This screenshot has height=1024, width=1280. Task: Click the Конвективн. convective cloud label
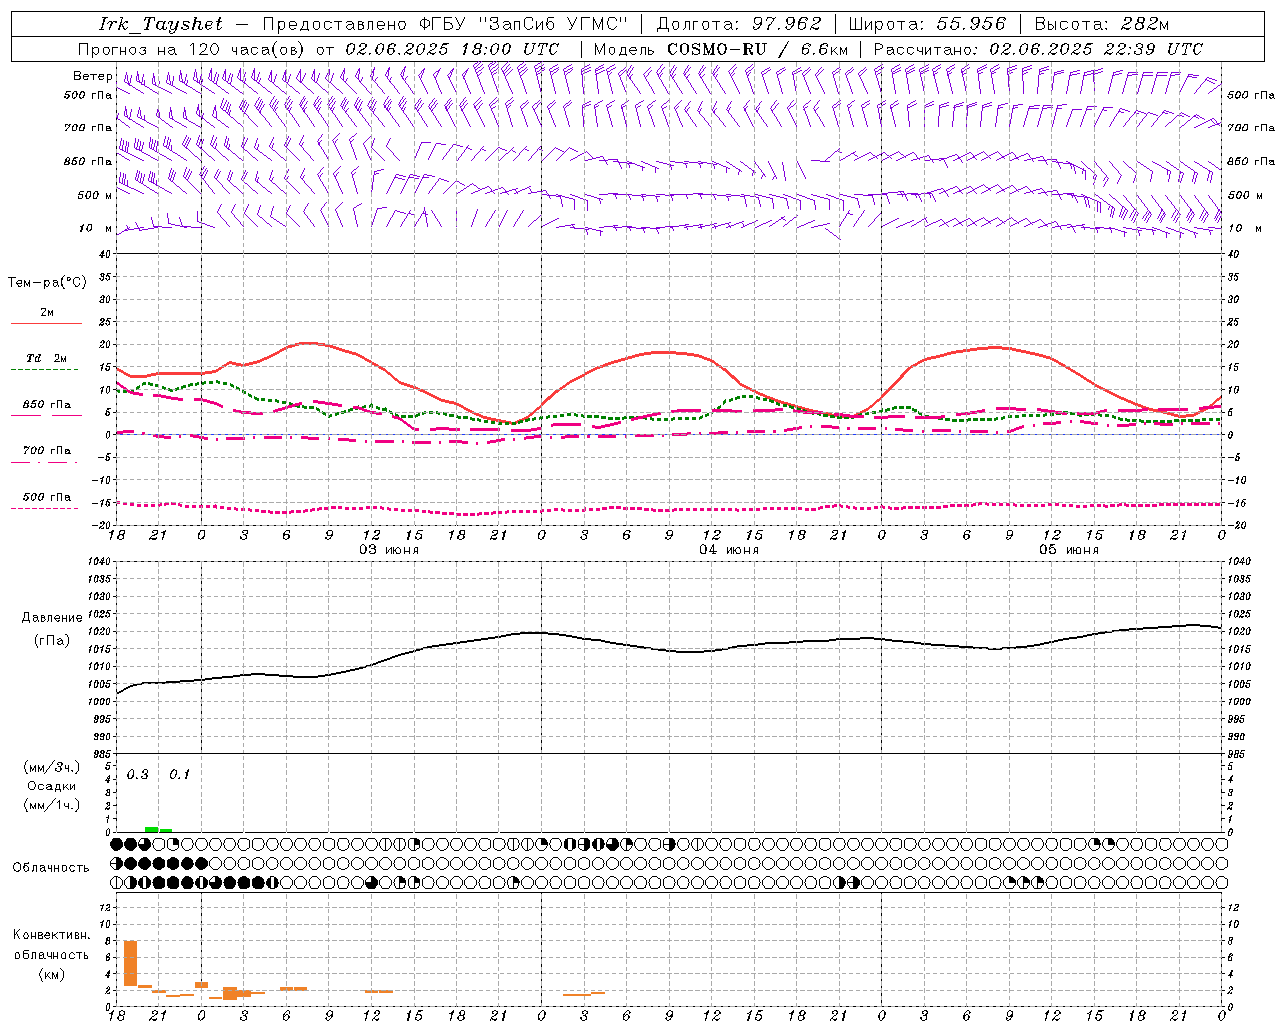tap(52, 935)
